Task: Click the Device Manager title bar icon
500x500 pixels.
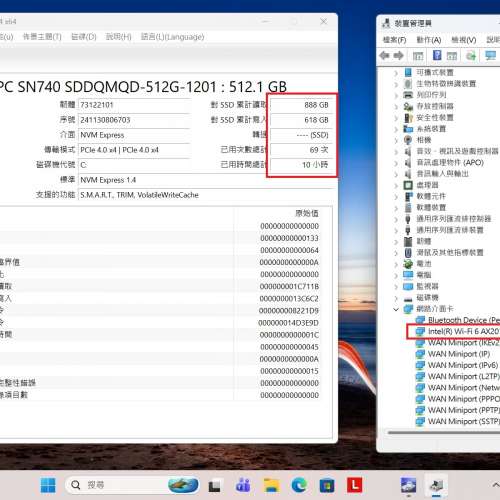Action: coord(386,23)
